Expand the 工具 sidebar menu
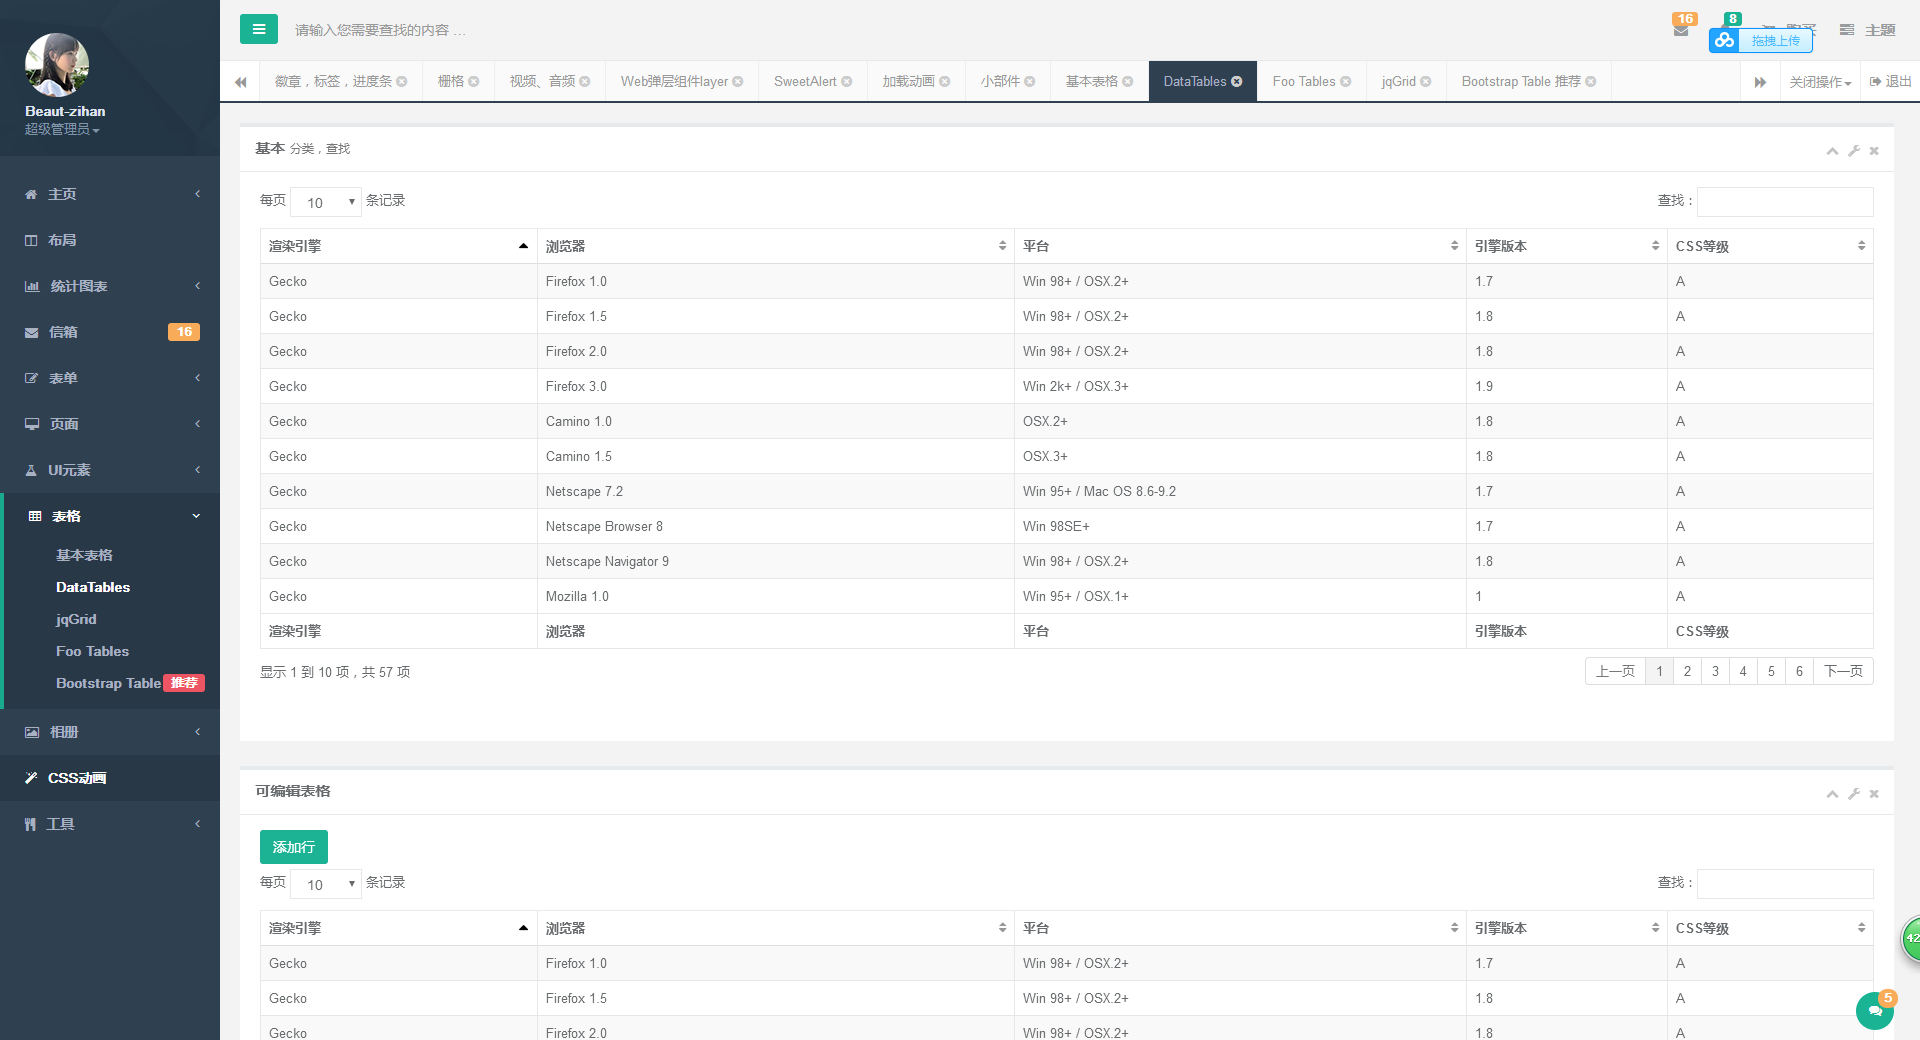This screenshot has height=1040, width=1920. [x=110, y=824]
